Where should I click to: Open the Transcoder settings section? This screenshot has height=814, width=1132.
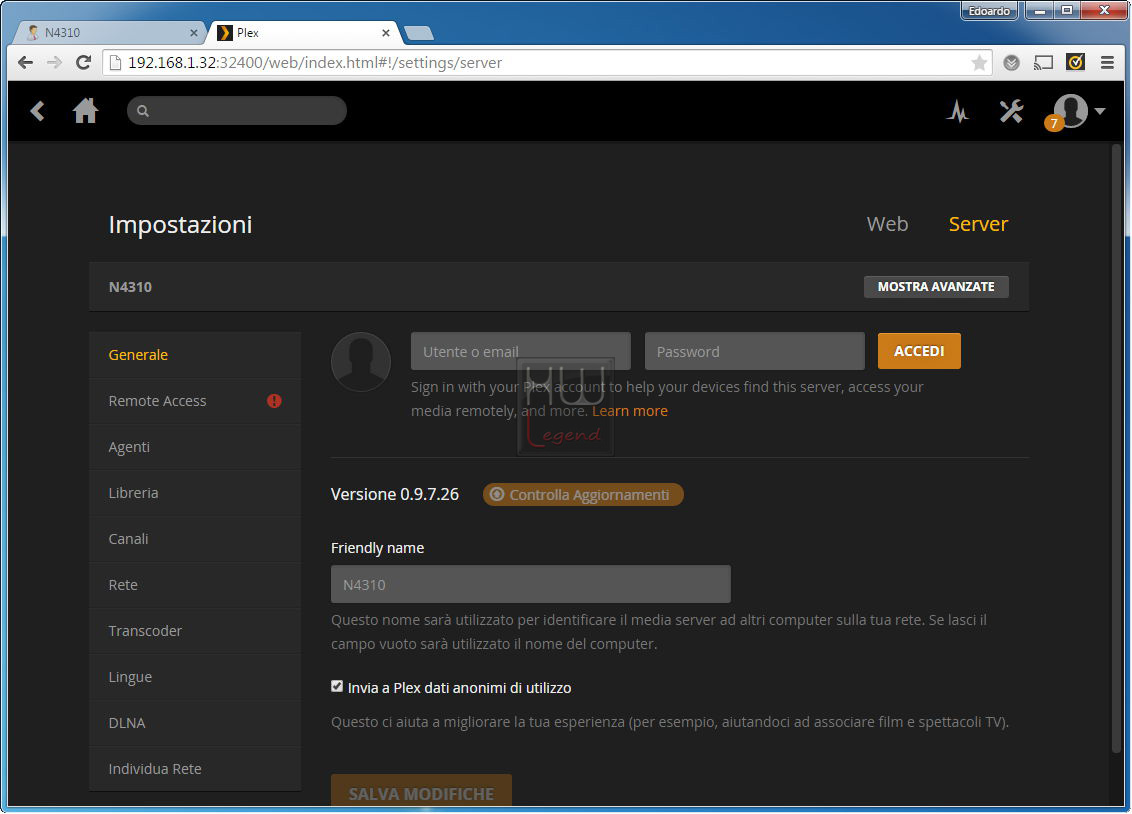pos(195,631)
